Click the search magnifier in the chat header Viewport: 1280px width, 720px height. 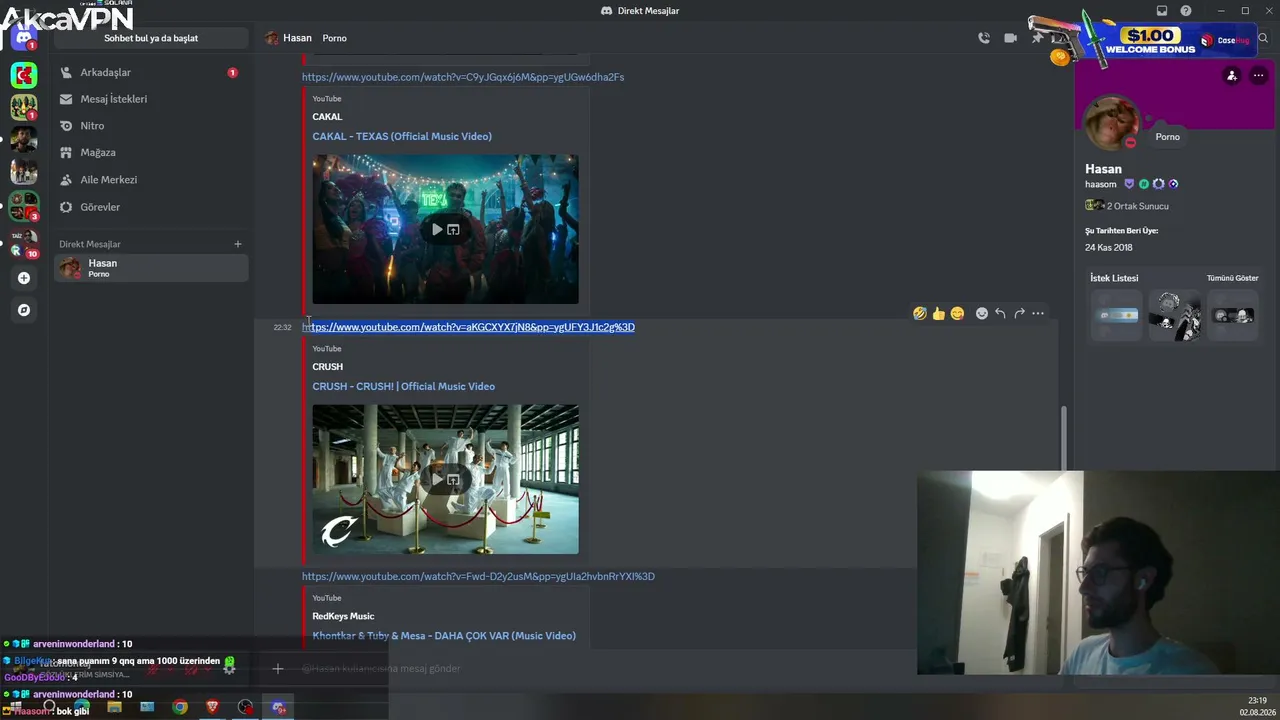click(1263, 38)
